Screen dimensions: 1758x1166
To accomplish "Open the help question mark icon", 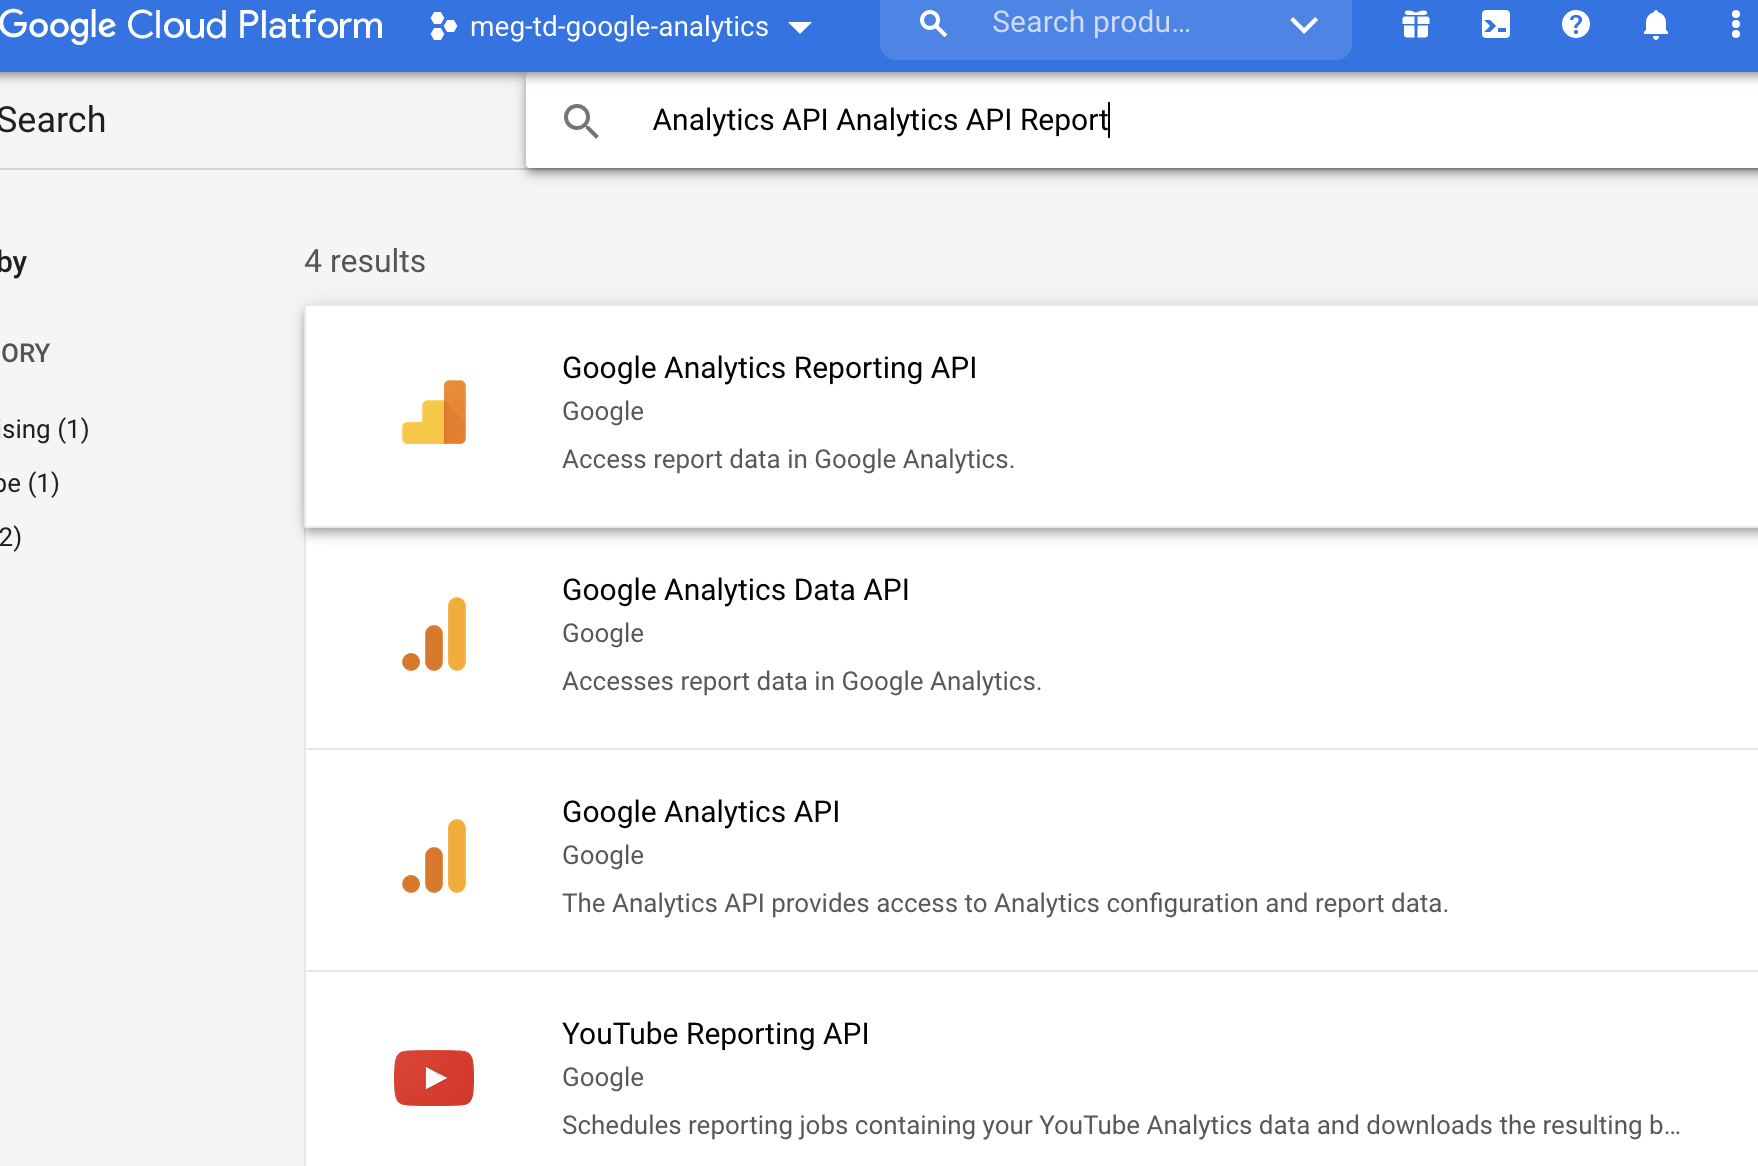I will (x=1575, y=25).
